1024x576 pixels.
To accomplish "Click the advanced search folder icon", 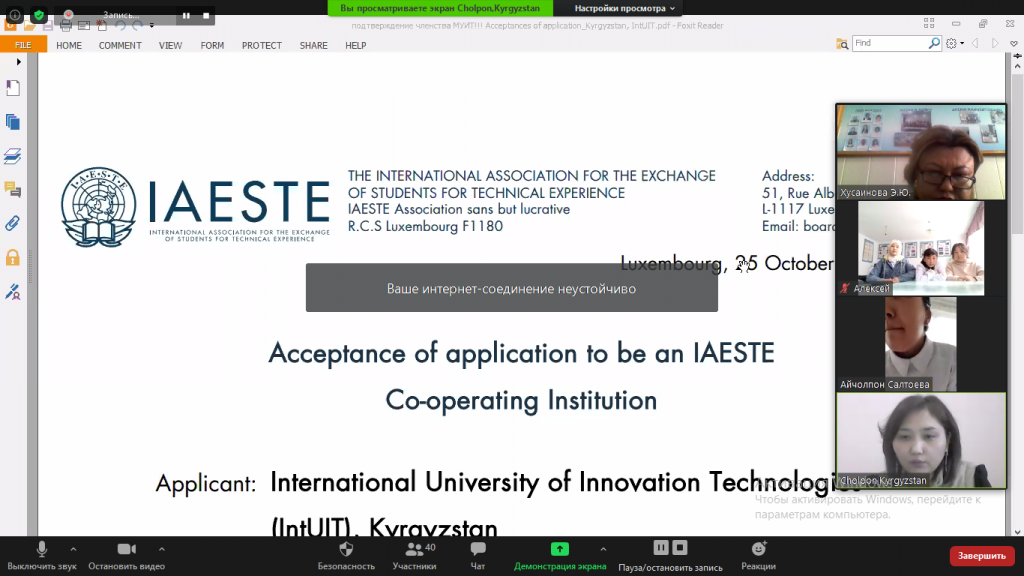I will tap(842, 44).
